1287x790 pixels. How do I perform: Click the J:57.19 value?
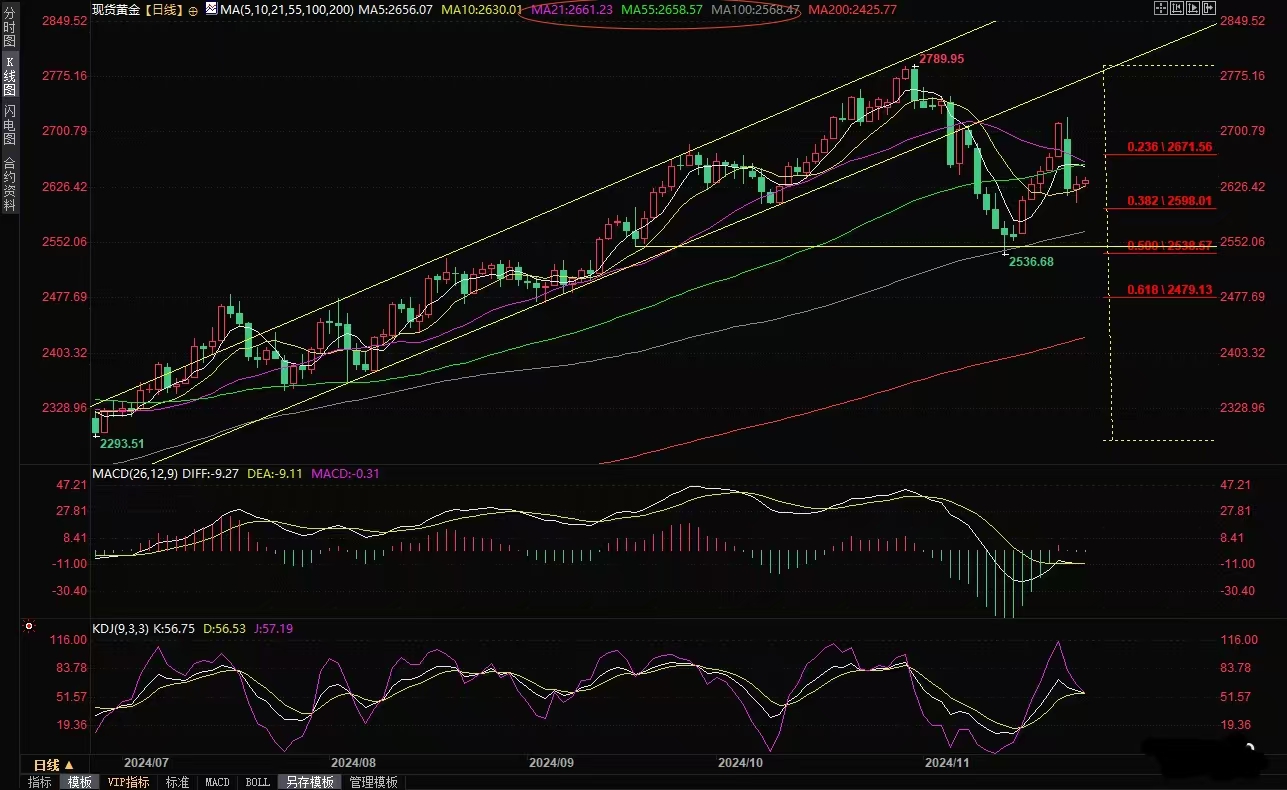tap(273, 628)
